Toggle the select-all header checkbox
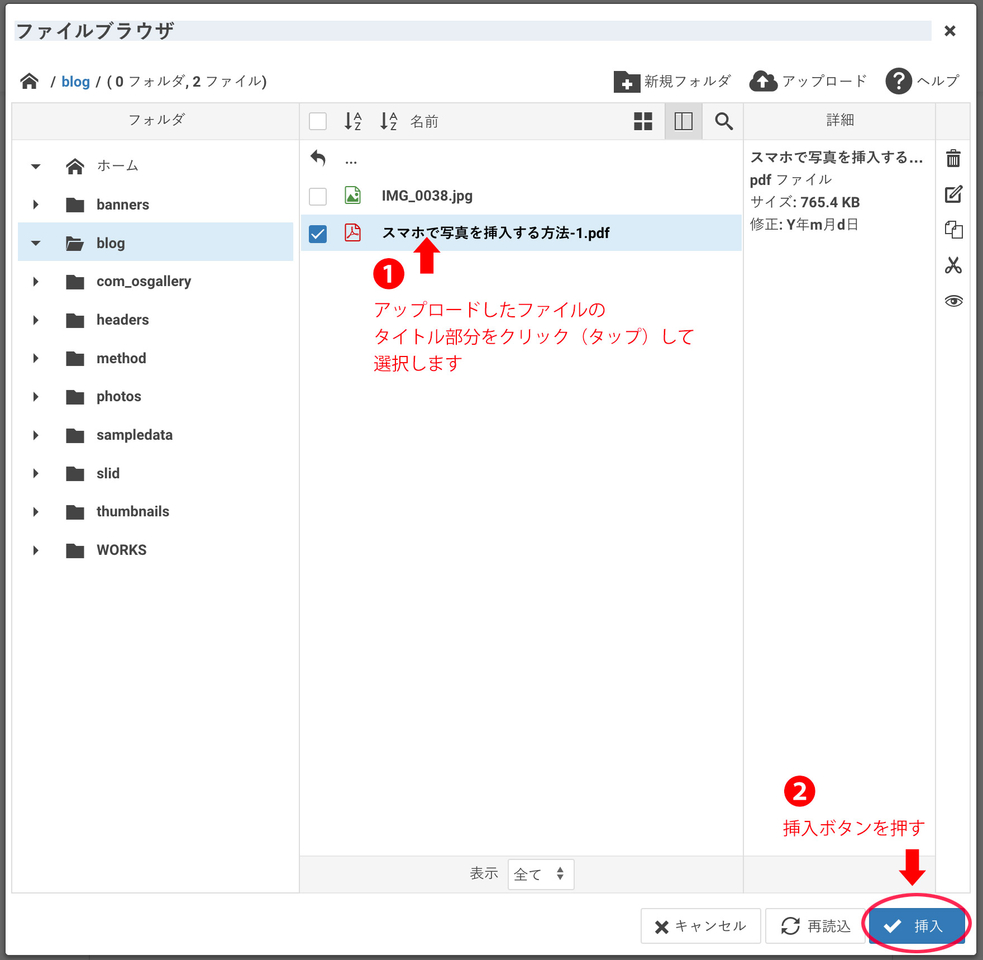This screenshot has width=983, height=960. pyautogui.click(x=318, y=122)
